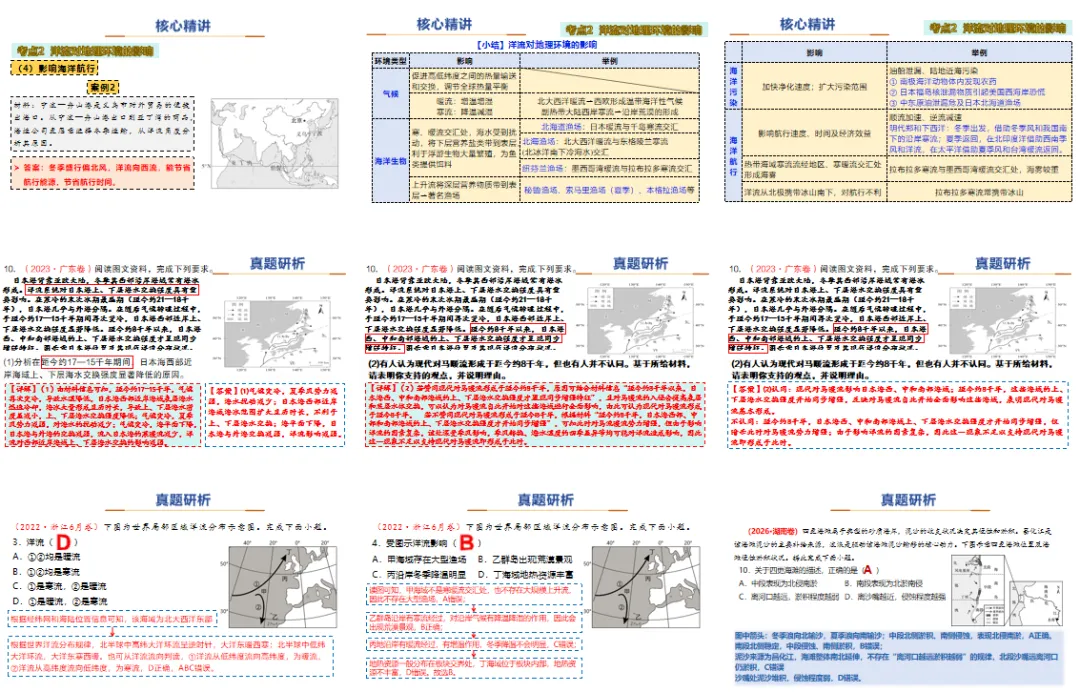Select option D. 丁海域地热资源丰富
Screen dimensions: 1080x692
coord(525,574)
